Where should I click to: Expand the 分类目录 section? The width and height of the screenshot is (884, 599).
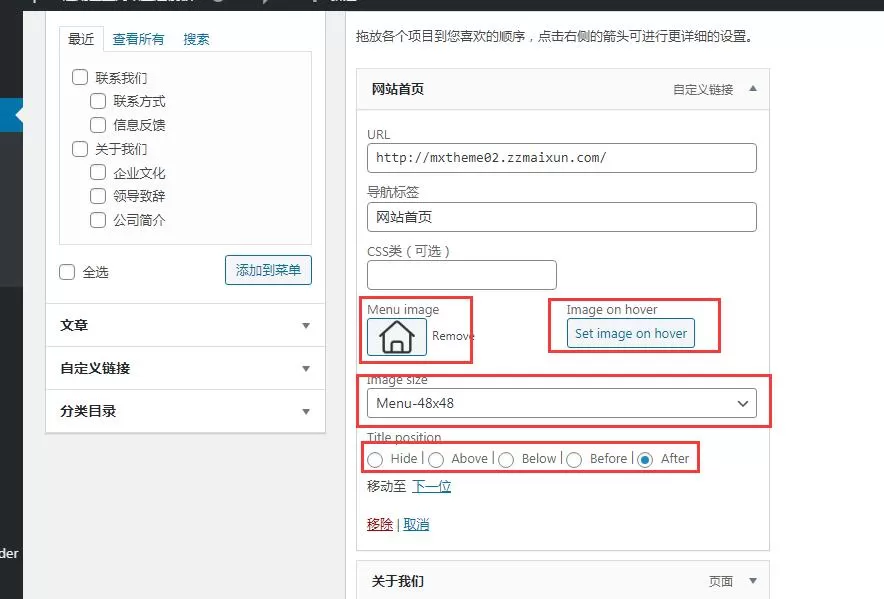pos(185,411)
